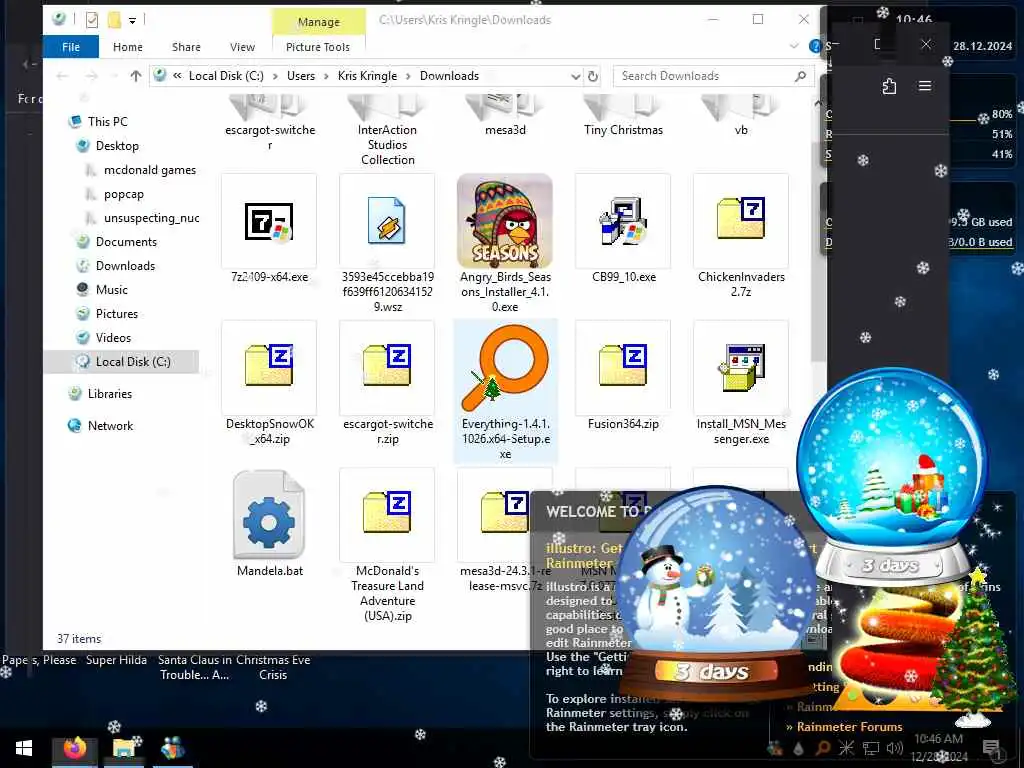1024x768 pixels.
Task: Select Pictures in navigation pane
Action: tap(117, 313)
